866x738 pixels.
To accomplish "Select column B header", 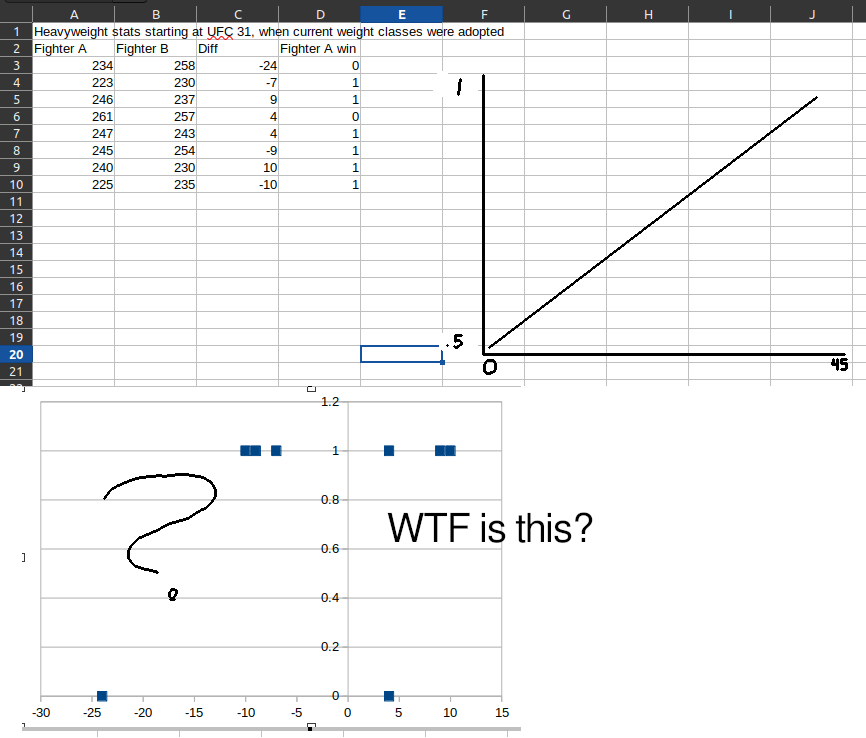I will 155,14.
